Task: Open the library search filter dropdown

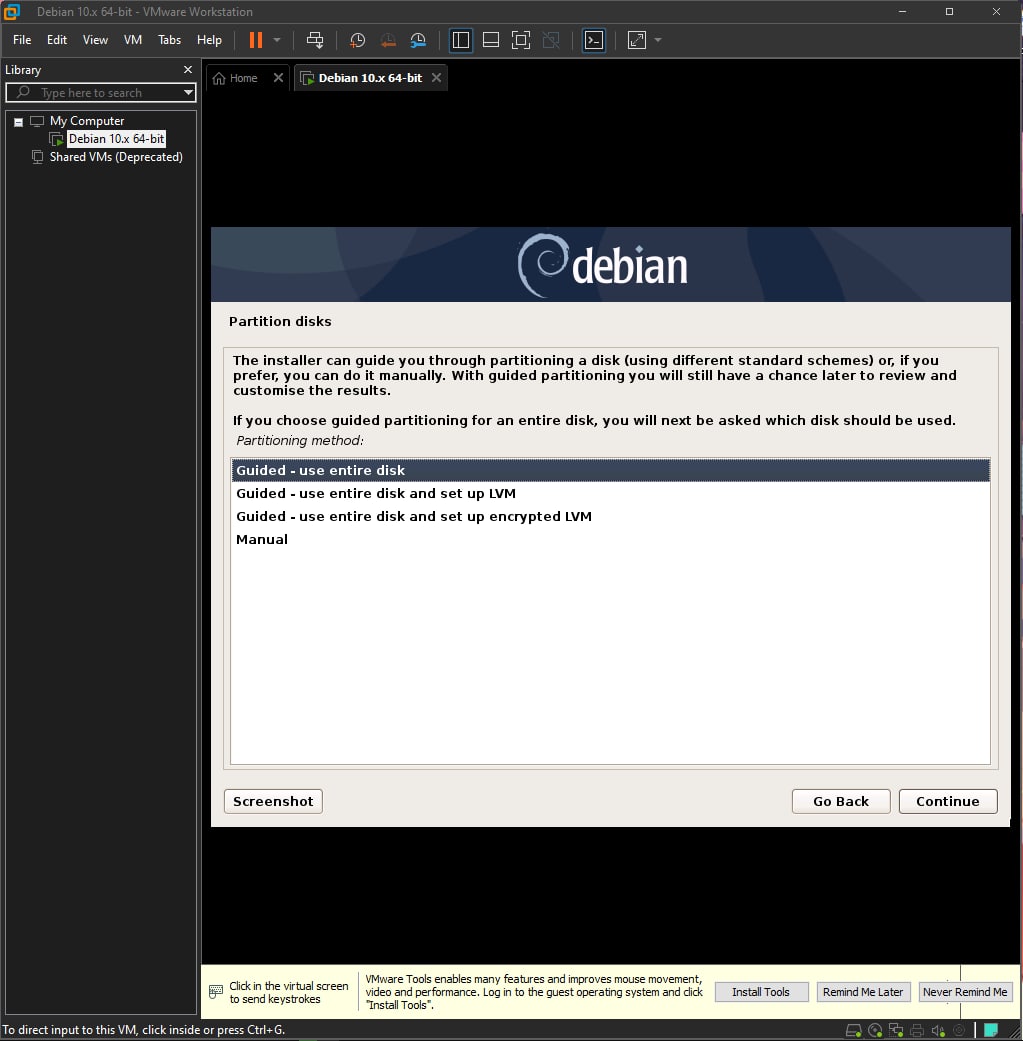Action: (189, 92)
